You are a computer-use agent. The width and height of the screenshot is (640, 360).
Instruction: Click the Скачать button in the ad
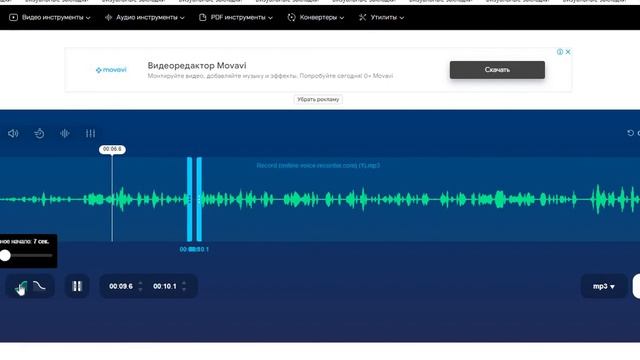pos(497,70)
